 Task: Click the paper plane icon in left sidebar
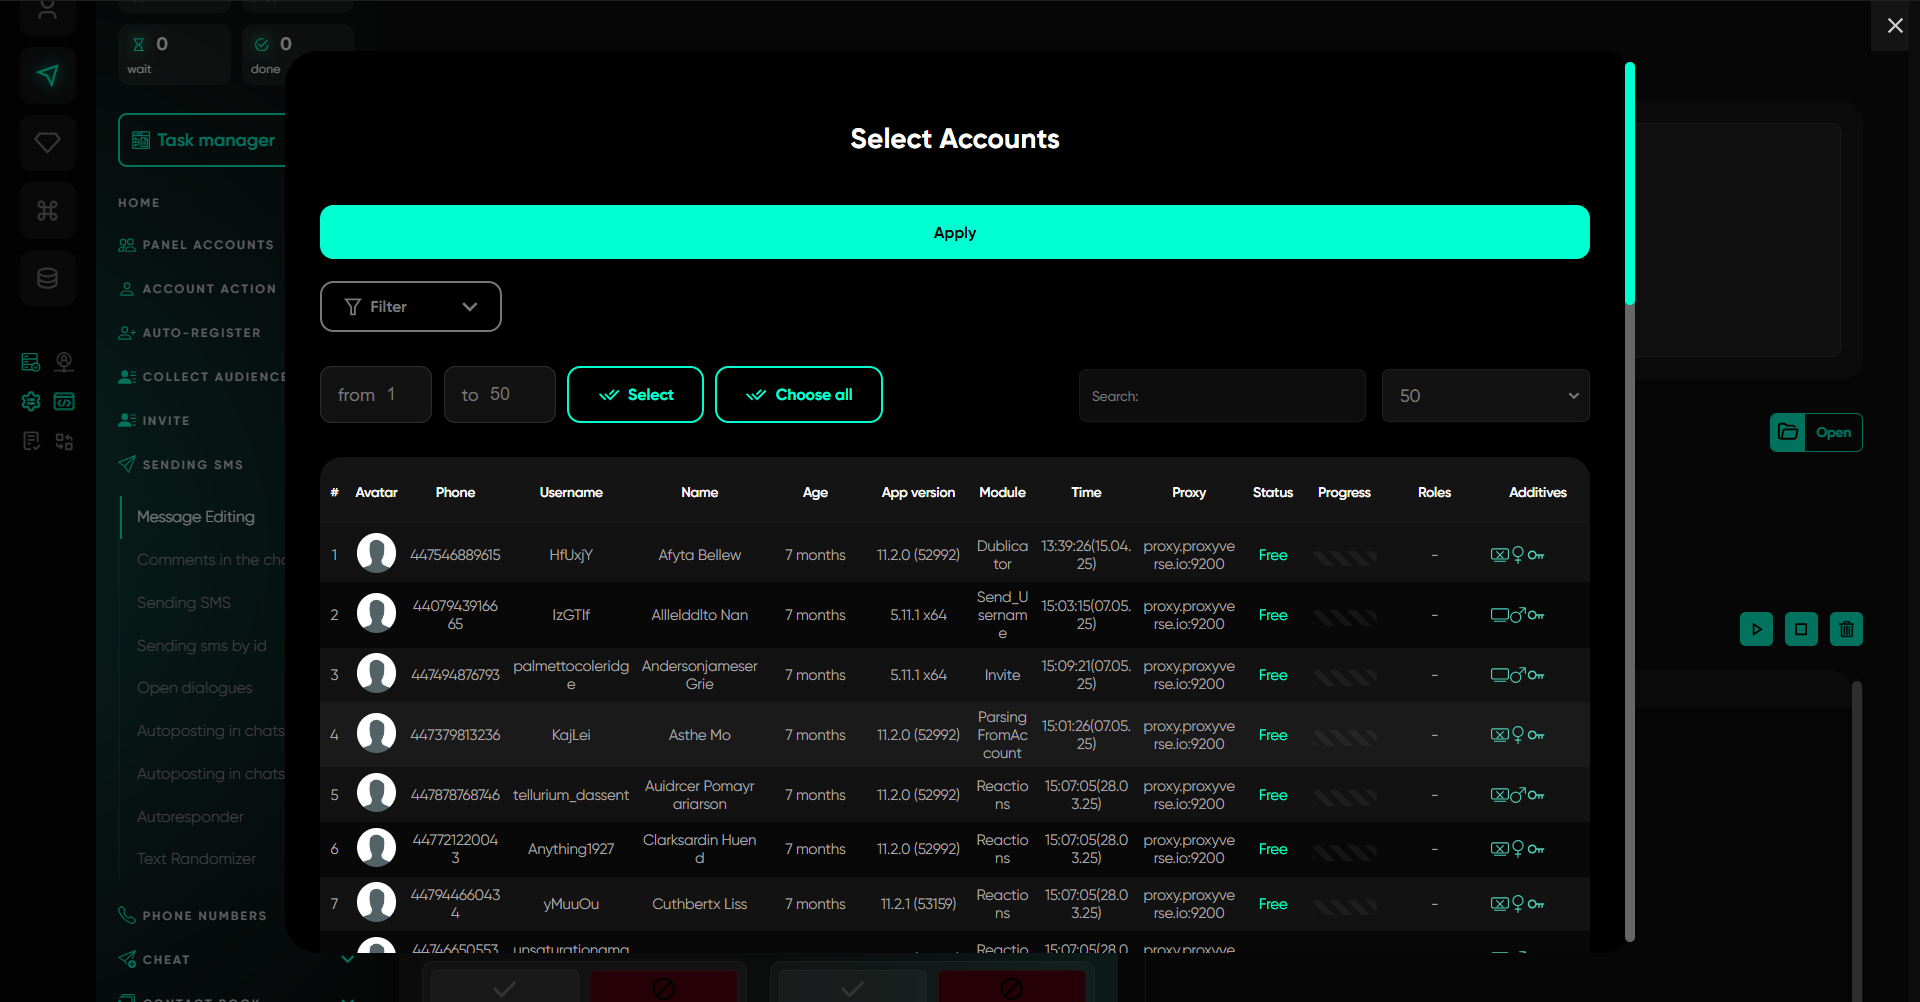click(47, 75)
